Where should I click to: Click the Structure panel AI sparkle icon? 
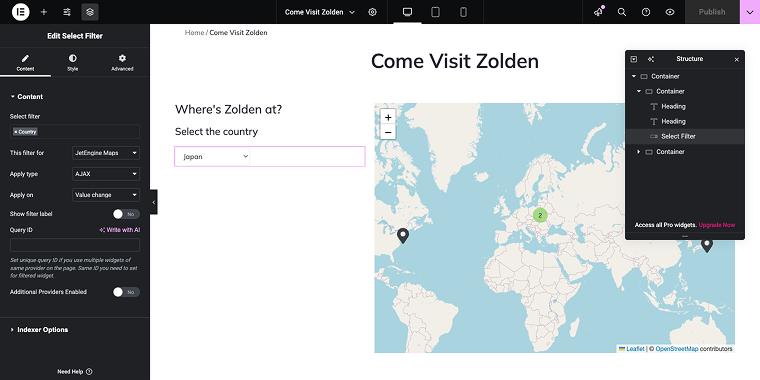click(x=650, y=59)
